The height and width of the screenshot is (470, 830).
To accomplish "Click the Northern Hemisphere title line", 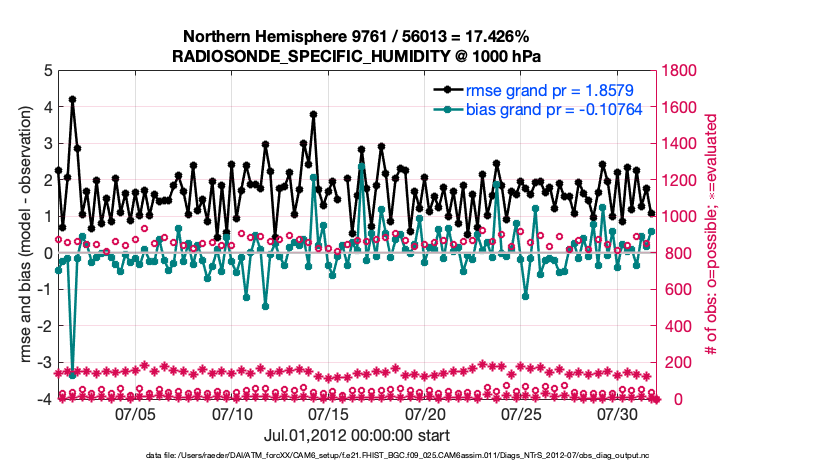I will (355, 37).
